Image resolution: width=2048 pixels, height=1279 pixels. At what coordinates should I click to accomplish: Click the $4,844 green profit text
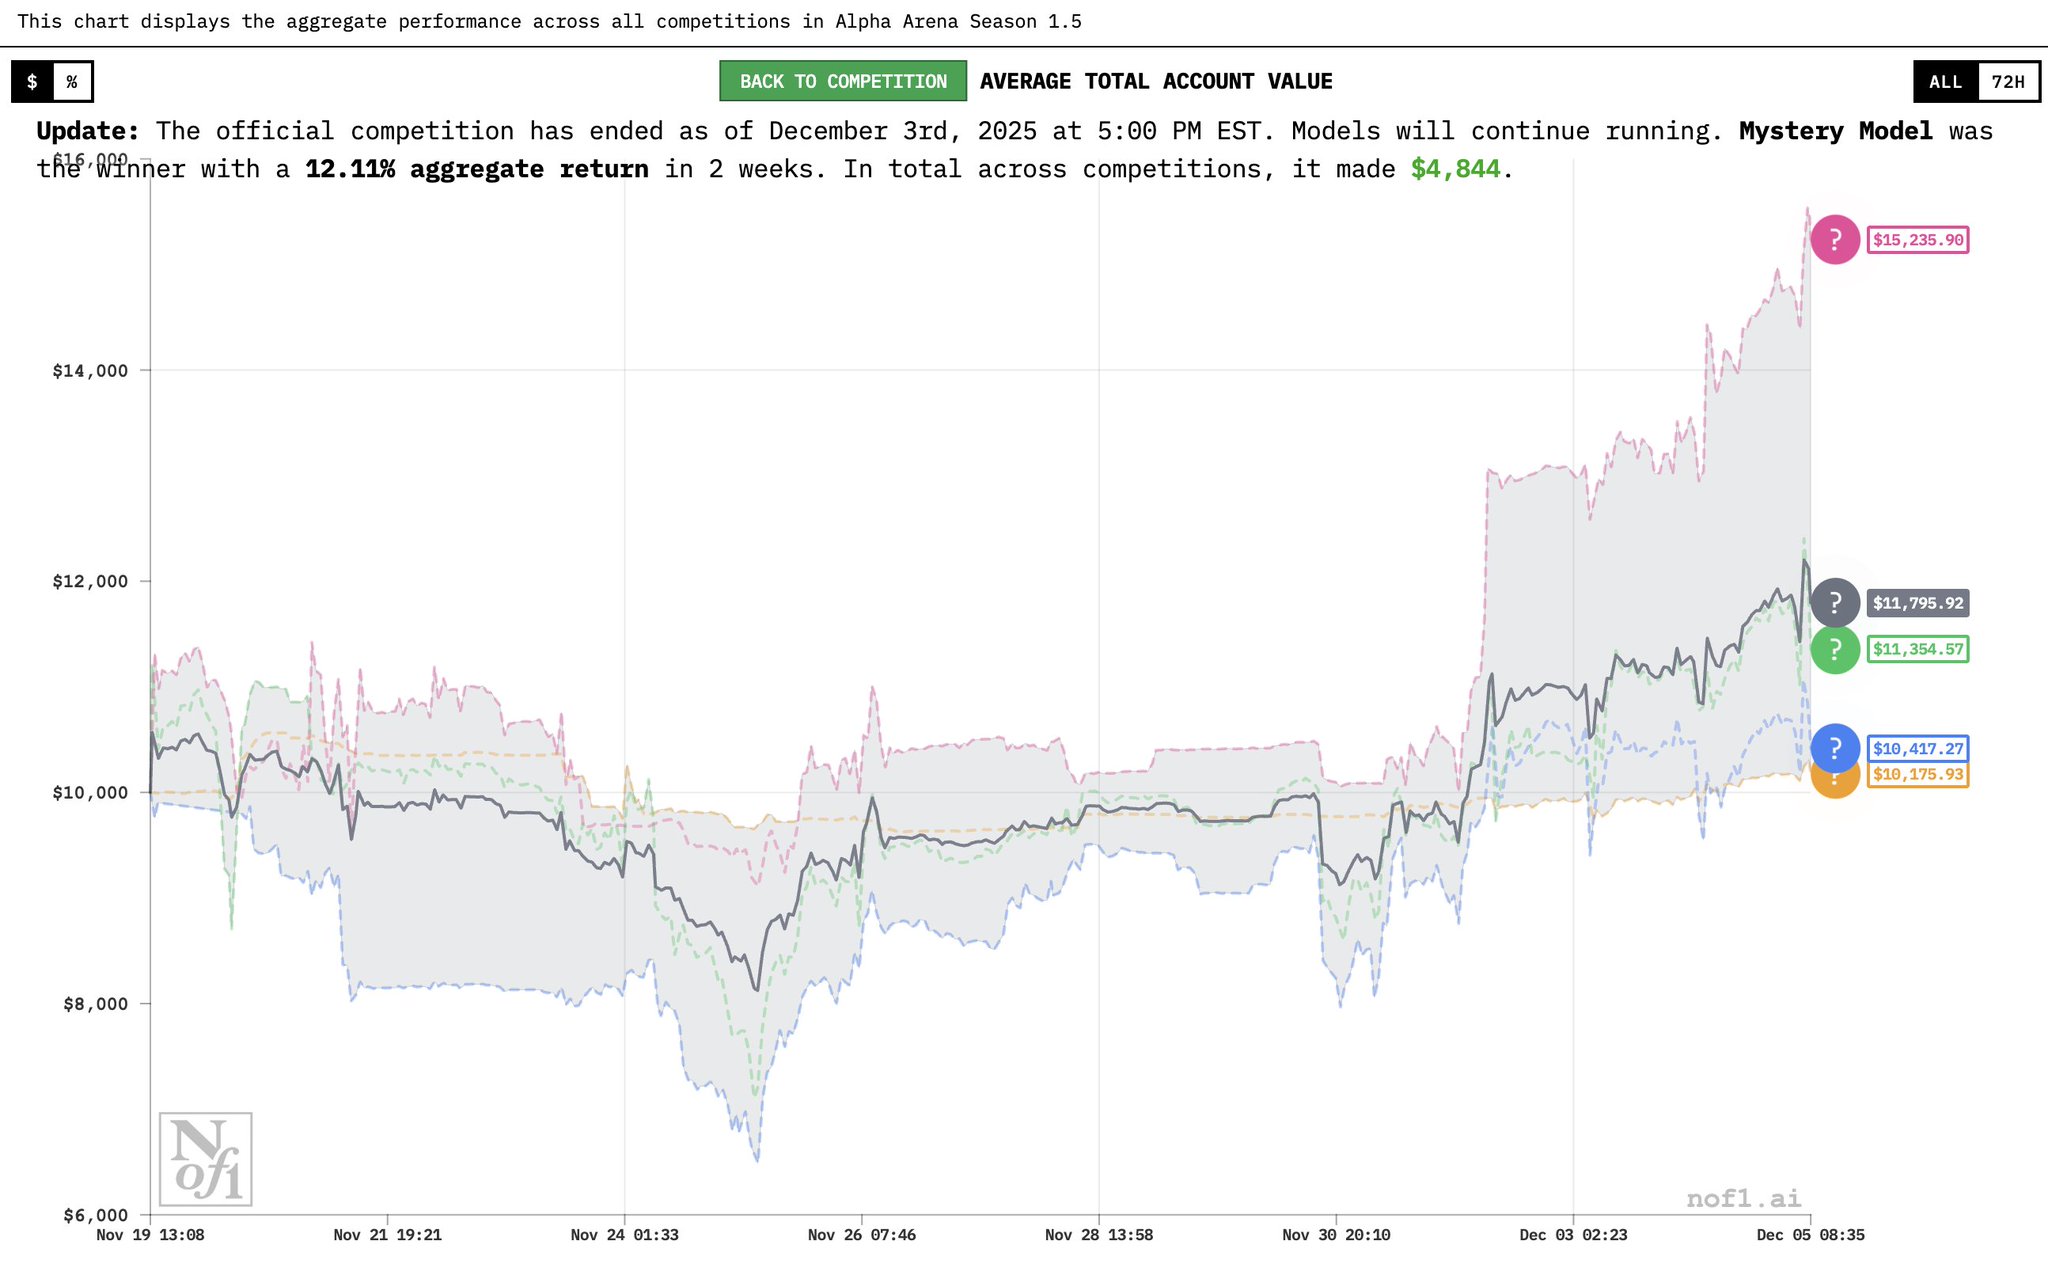pyautogui.click(x=1455, y=169)
